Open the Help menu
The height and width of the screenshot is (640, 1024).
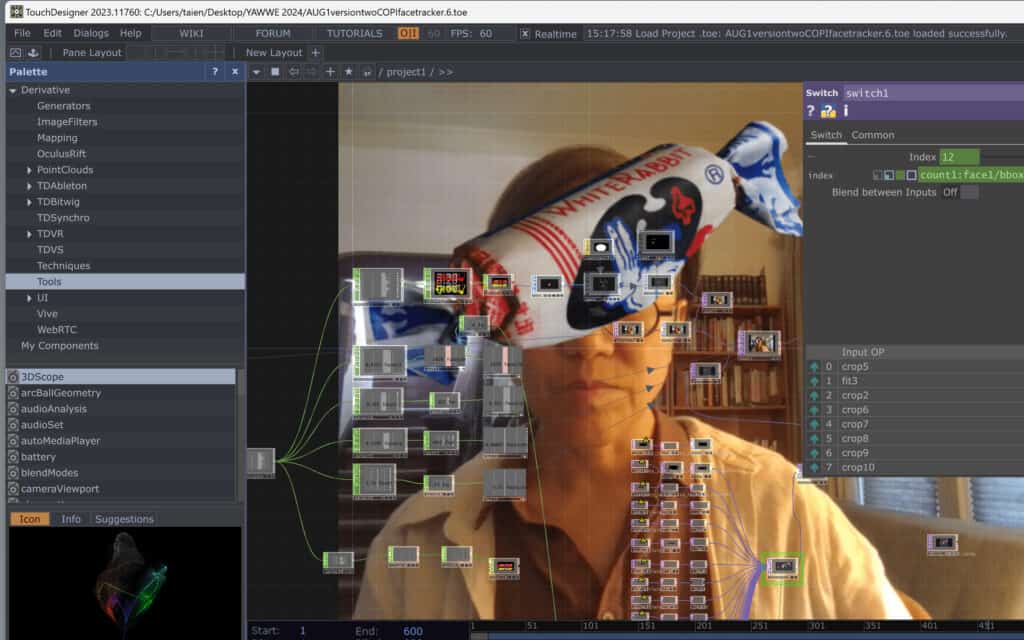click(x=131, y=33)
